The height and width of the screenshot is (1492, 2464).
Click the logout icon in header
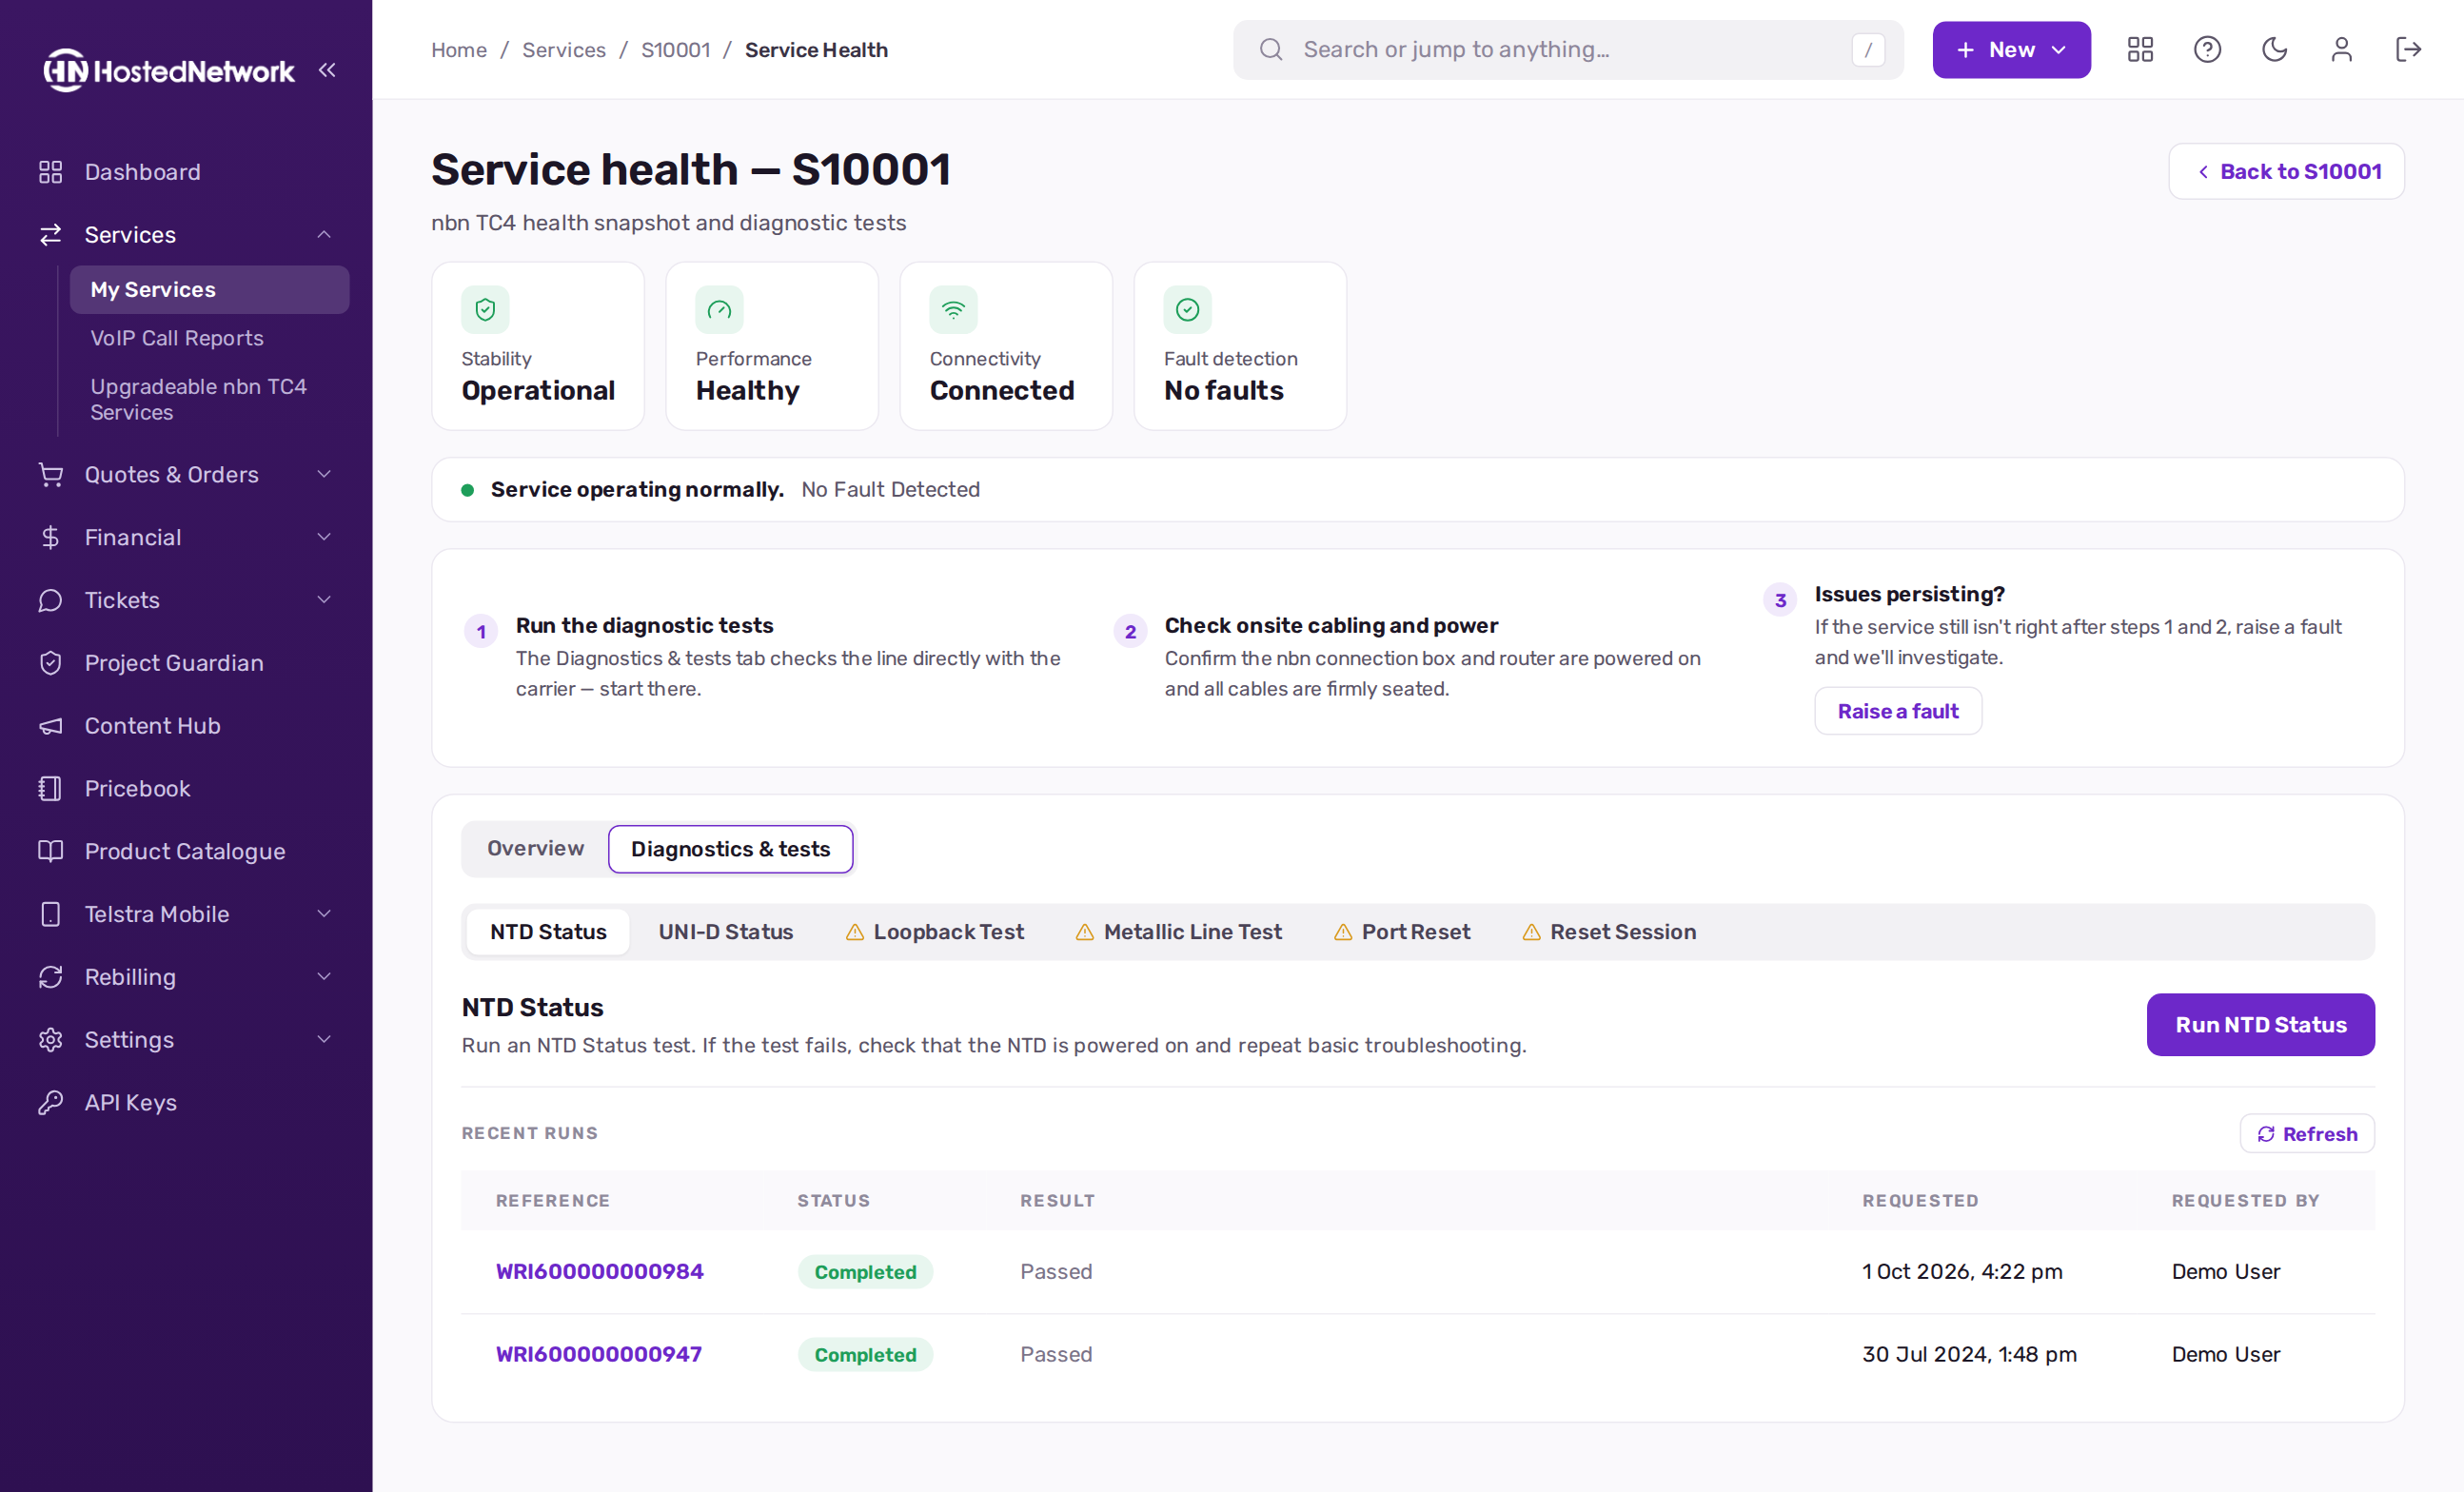[x=2408, y=50]
